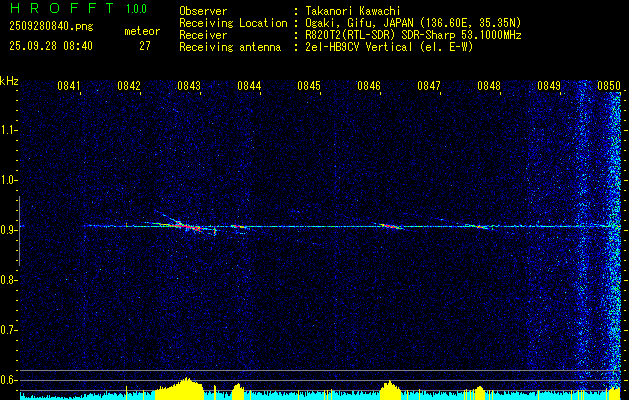Click the file name 2509280840.png
This screenshot has height=400, width=629.
(51, 27)
